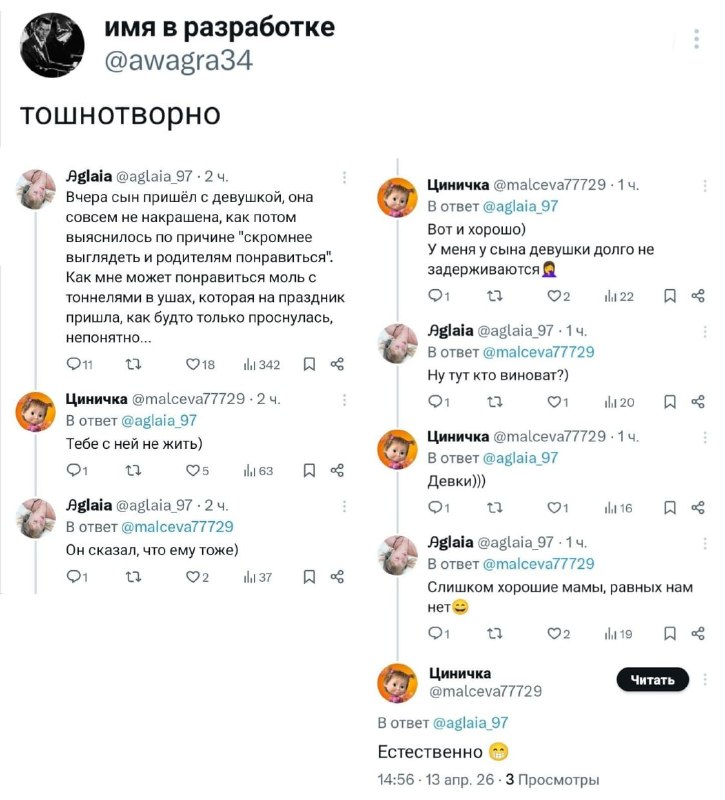Image resolution: width=725 pixels, height=800 pixels.
Task: View analytics showing 342 views
Action: pyautogui.click(x=262, y=364)
